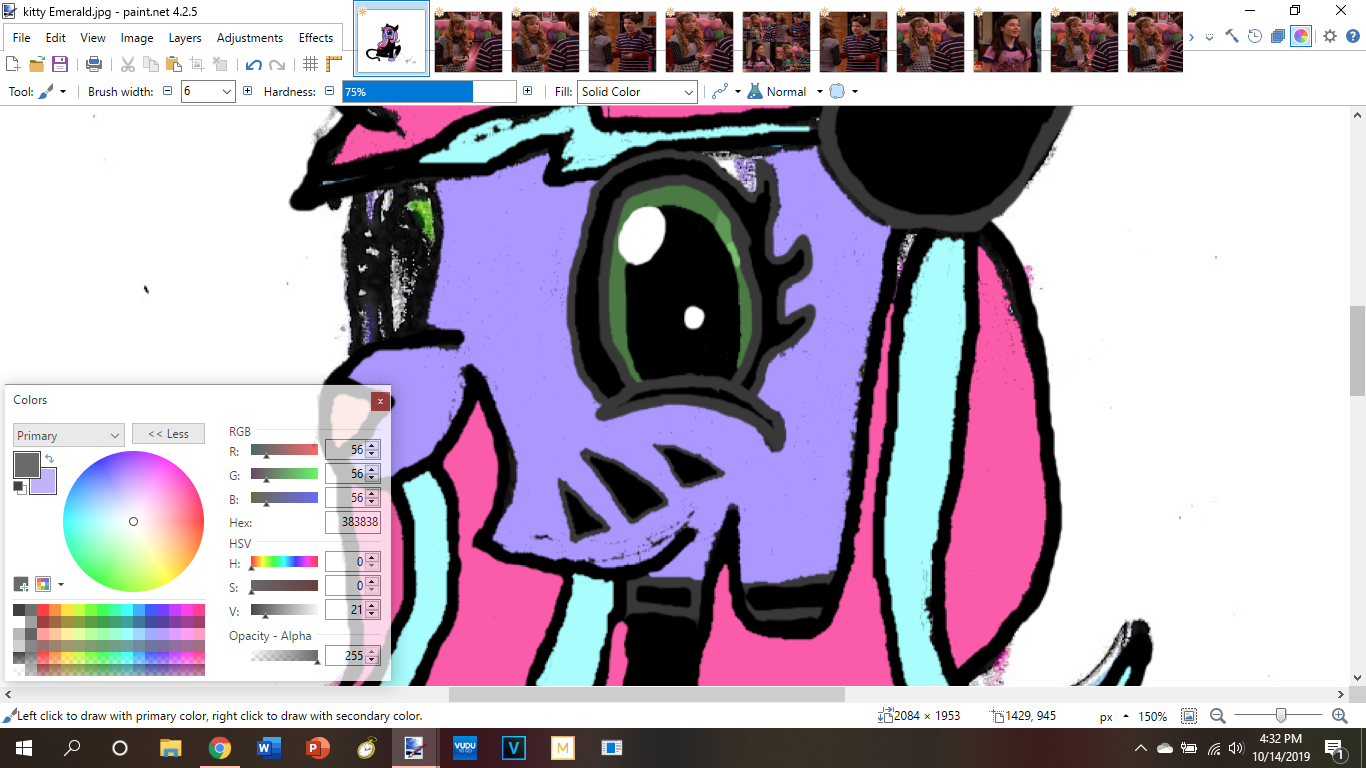Open the Brush width dropdown
This screenshot has width=1366, height=768.
click(227, 92)
